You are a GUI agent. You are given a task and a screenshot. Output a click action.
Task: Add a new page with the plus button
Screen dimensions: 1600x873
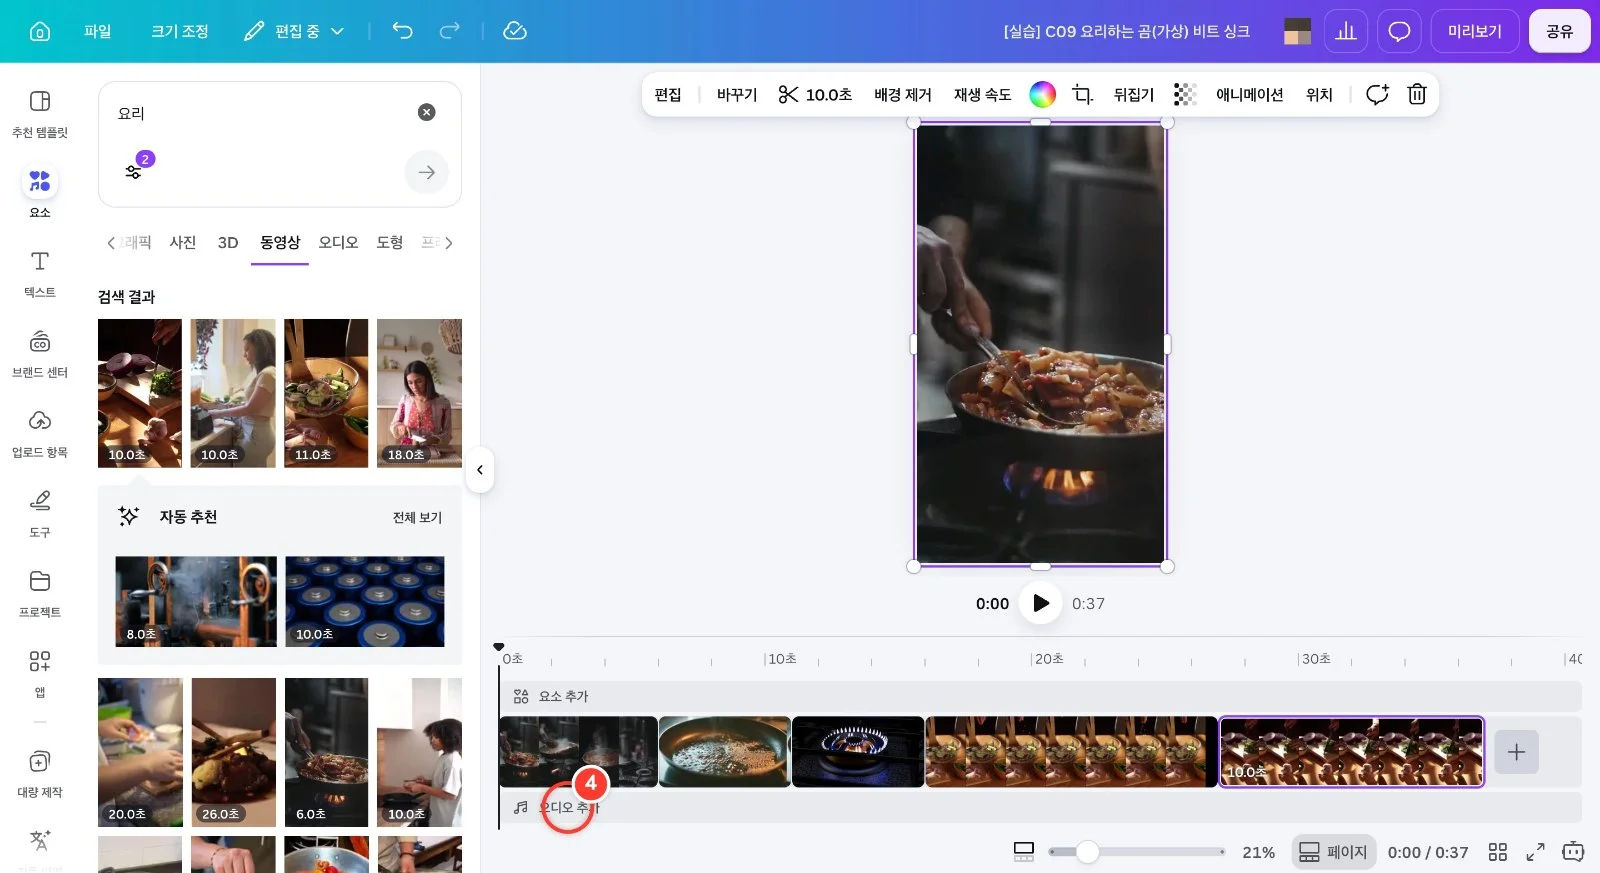coord(1516,752)
